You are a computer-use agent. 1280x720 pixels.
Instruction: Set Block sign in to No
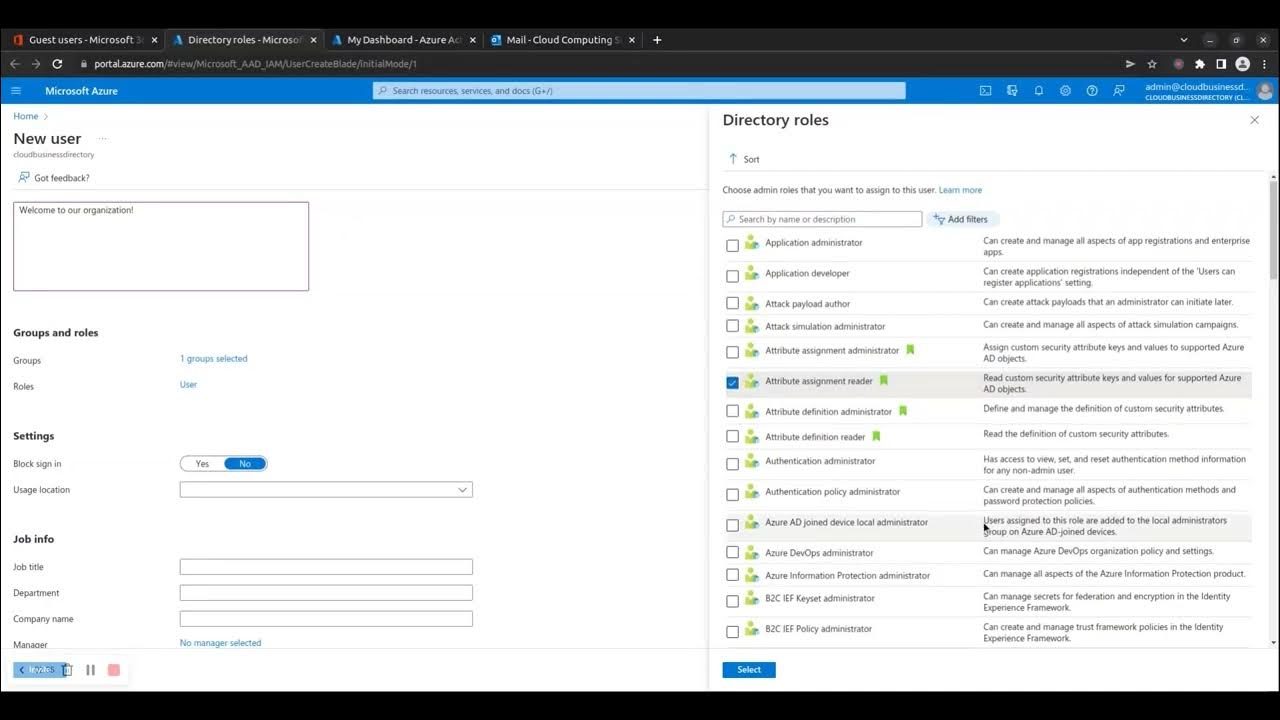click(x=245, y=464)
